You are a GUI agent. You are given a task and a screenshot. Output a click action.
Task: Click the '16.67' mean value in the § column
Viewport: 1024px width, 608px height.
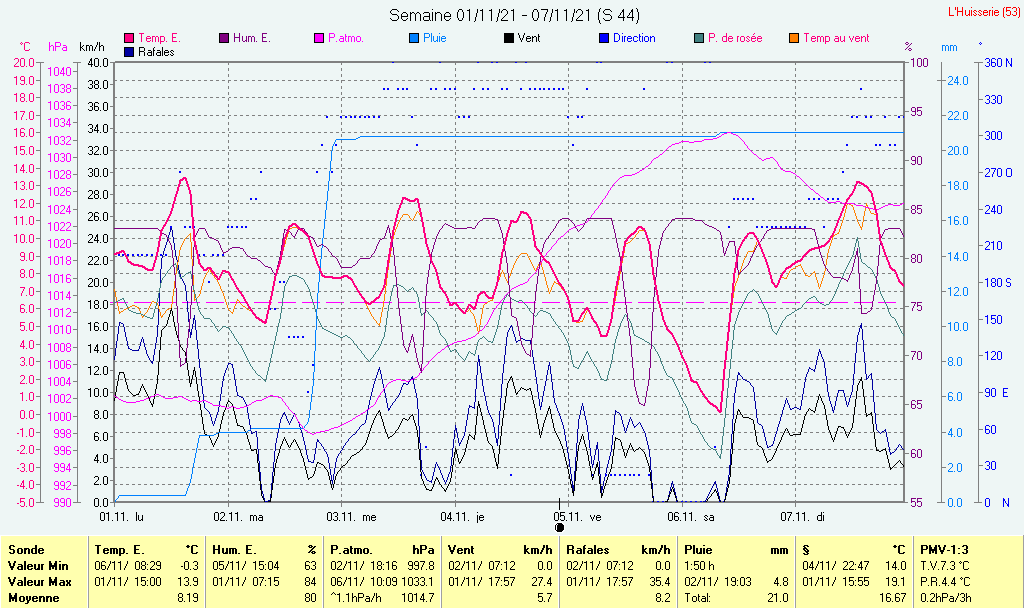pyautogui.click(x=893, y=598)
